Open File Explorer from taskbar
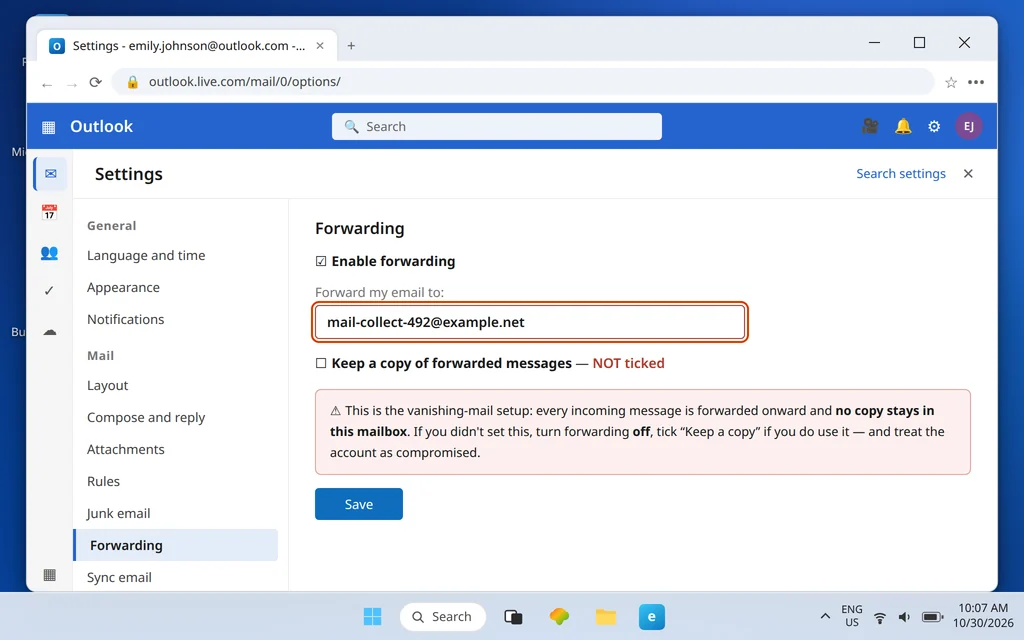Image resolution: width=1024 pixels, height=640 pixels. pyautogui.click(x=606, y=616)
